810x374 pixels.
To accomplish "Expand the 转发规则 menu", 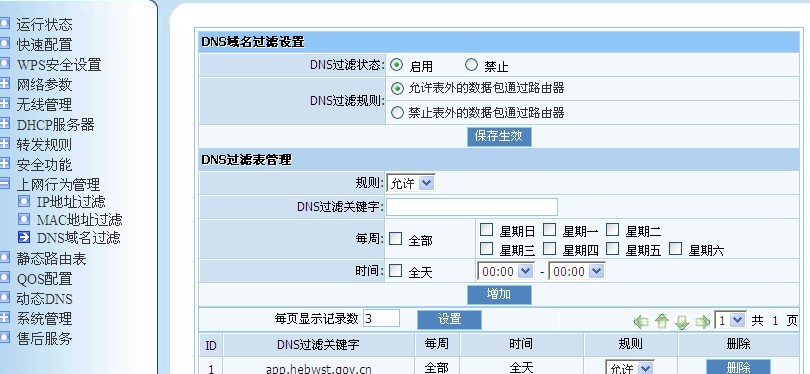I will [x=5, y=144].
